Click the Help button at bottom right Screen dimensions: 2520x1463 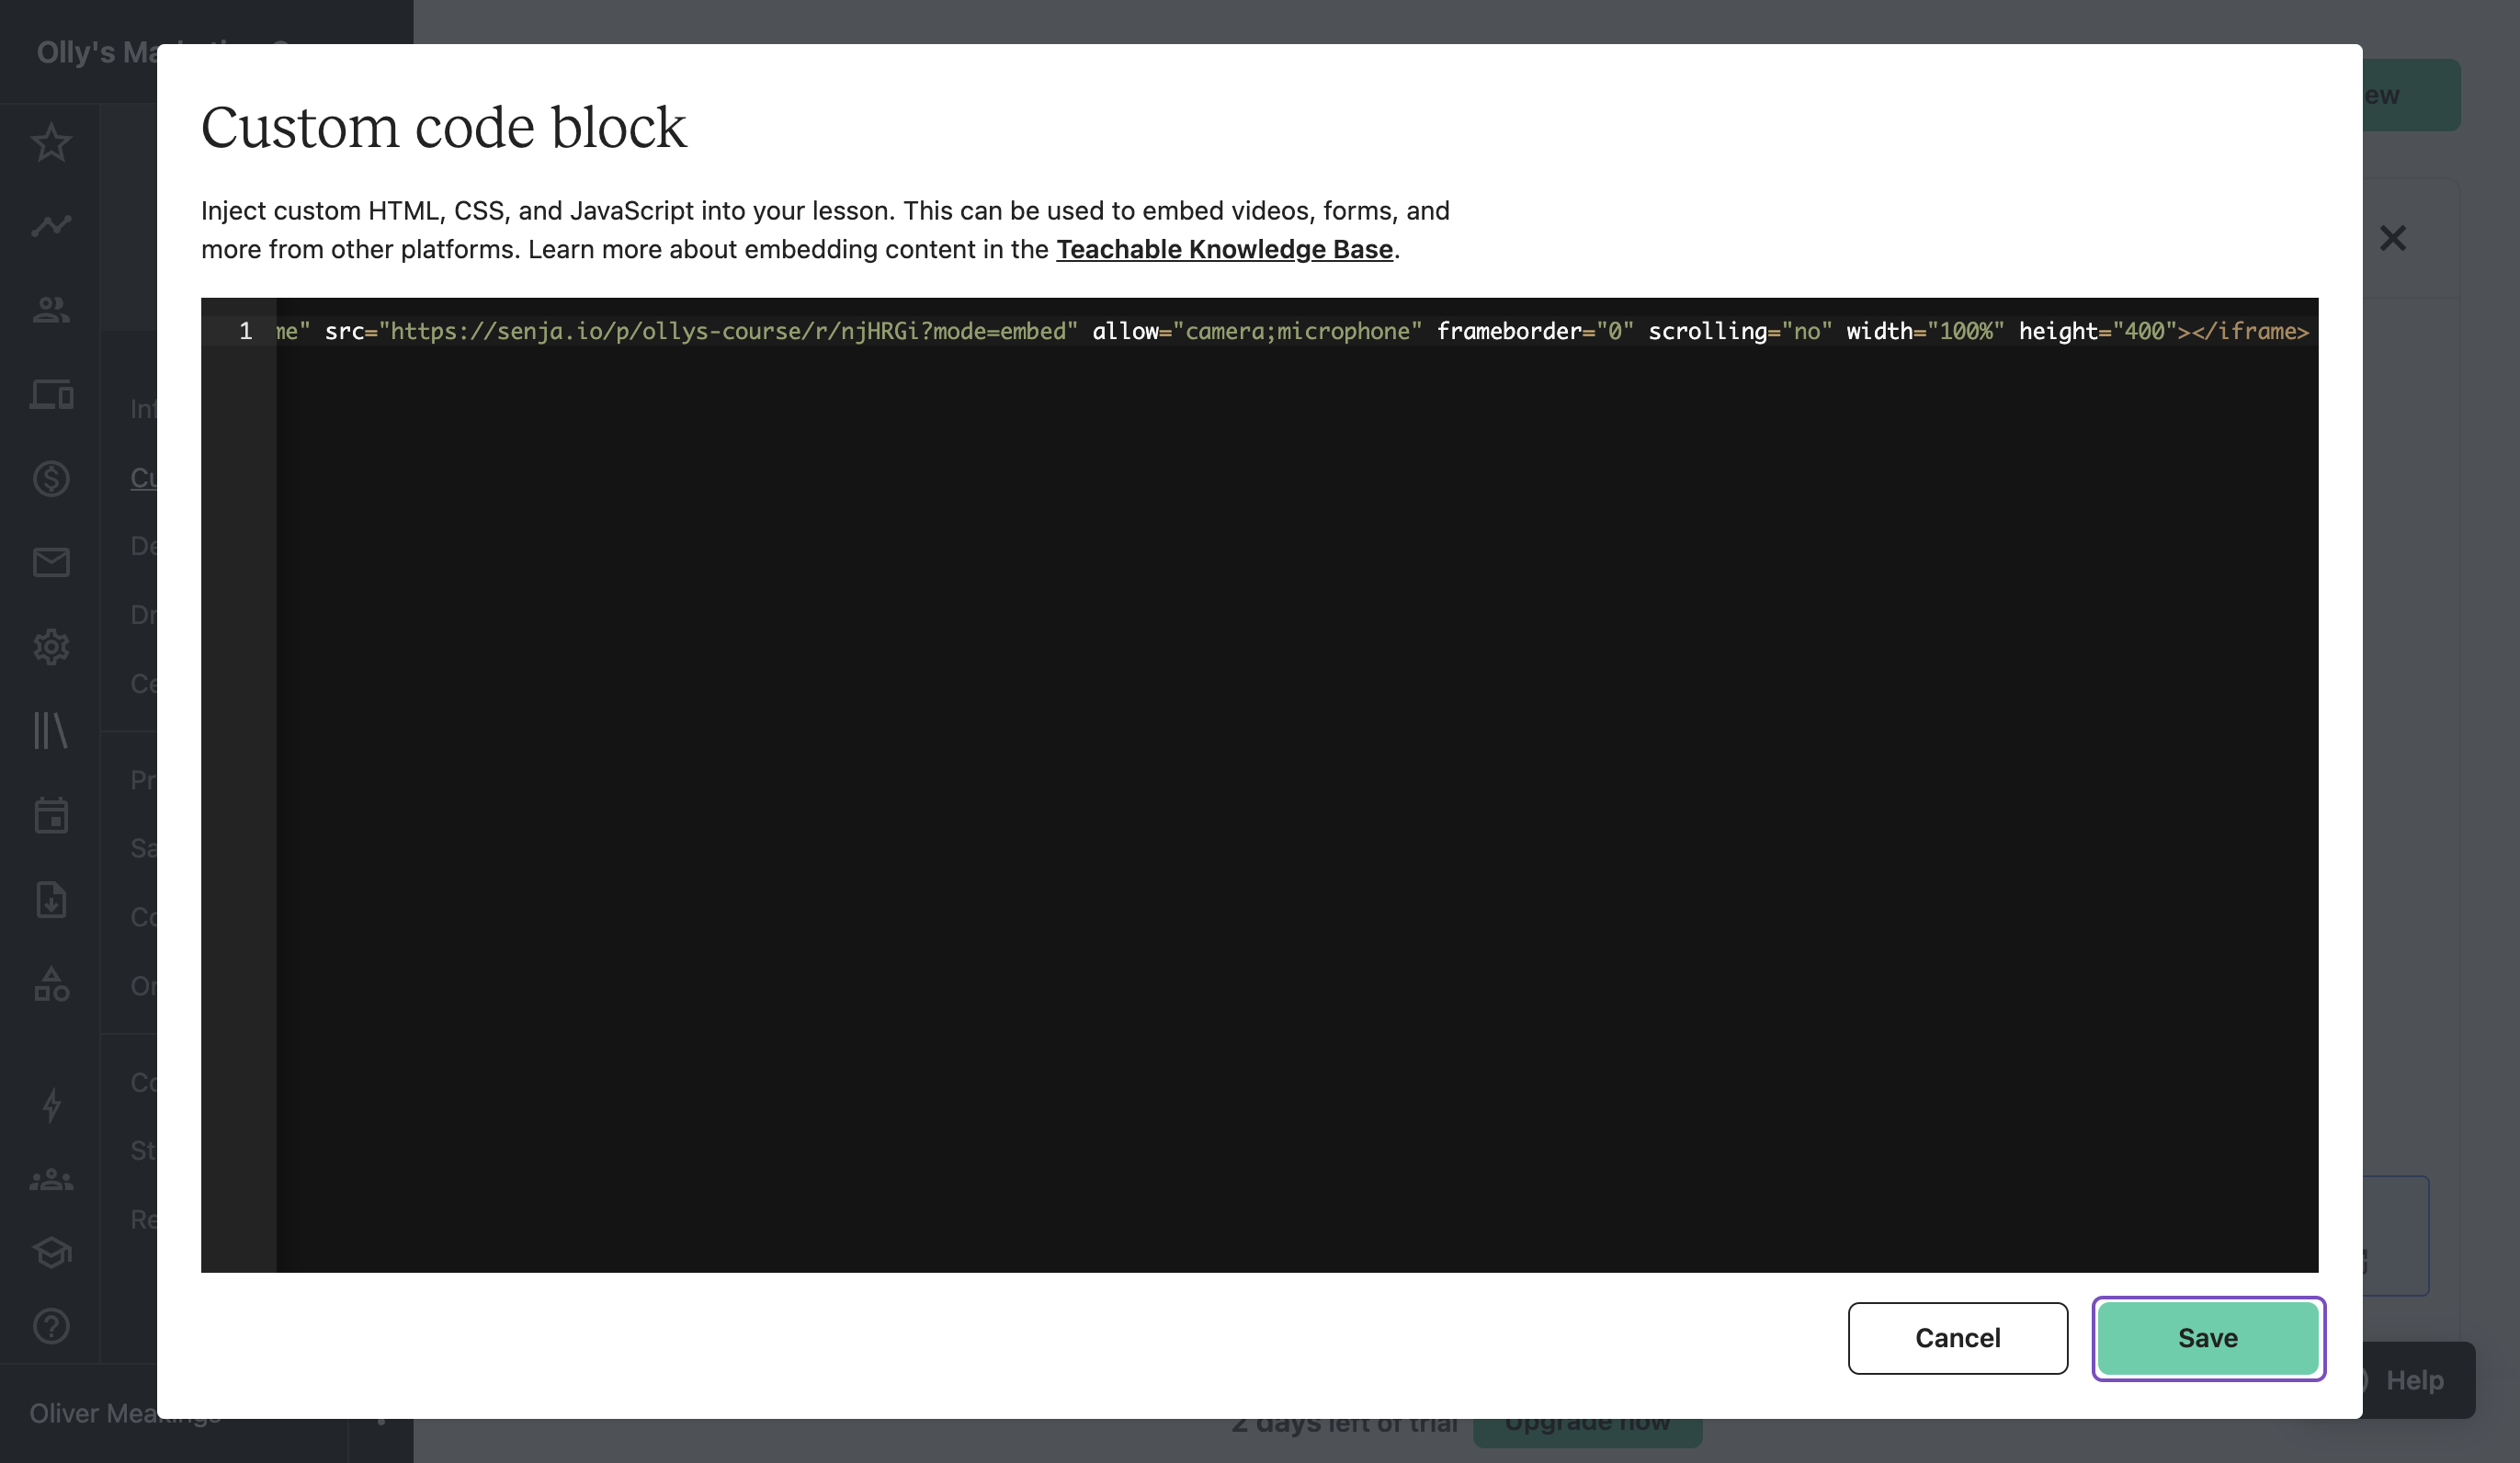2414,1380
